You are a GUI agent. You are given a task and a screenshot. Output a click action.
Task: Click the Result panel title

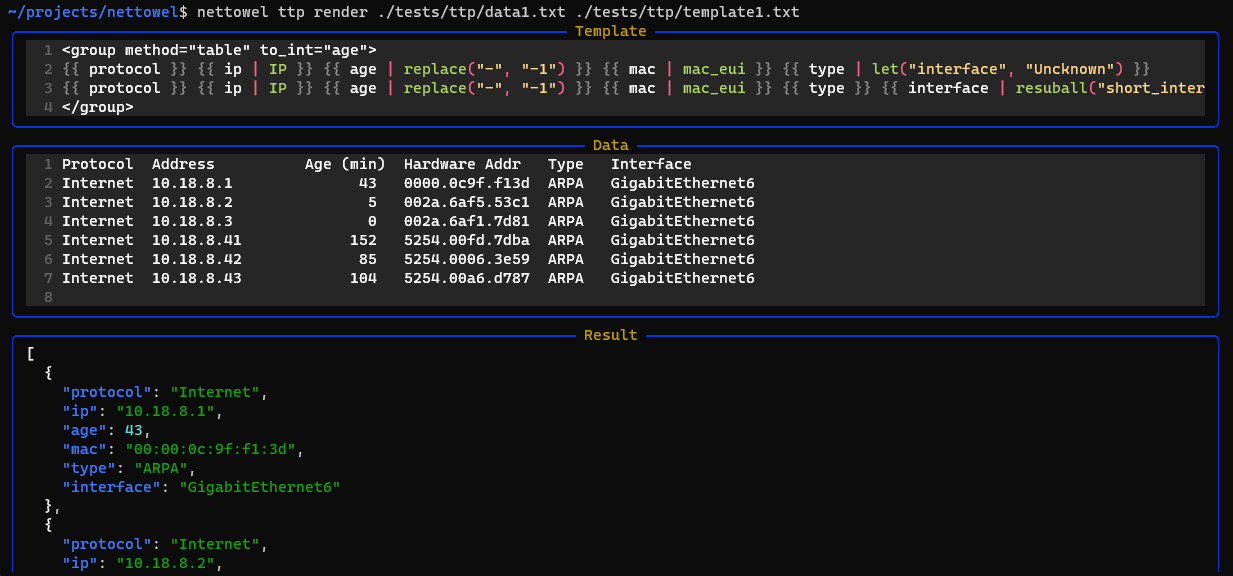point(610,334)
